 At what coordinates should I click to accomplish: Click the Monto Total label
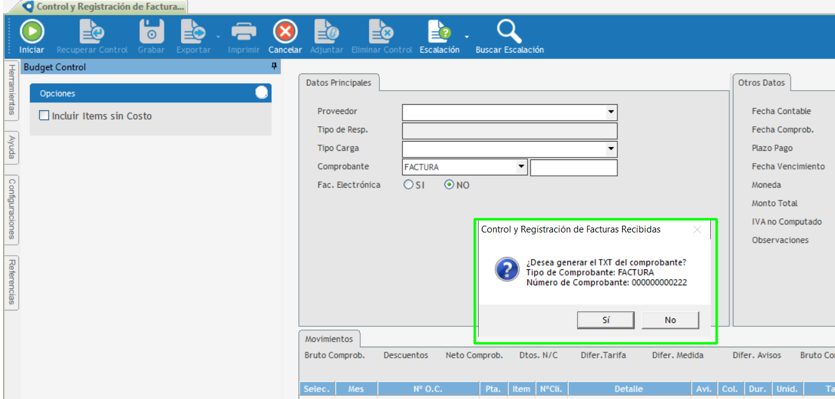tap(774, 203)
